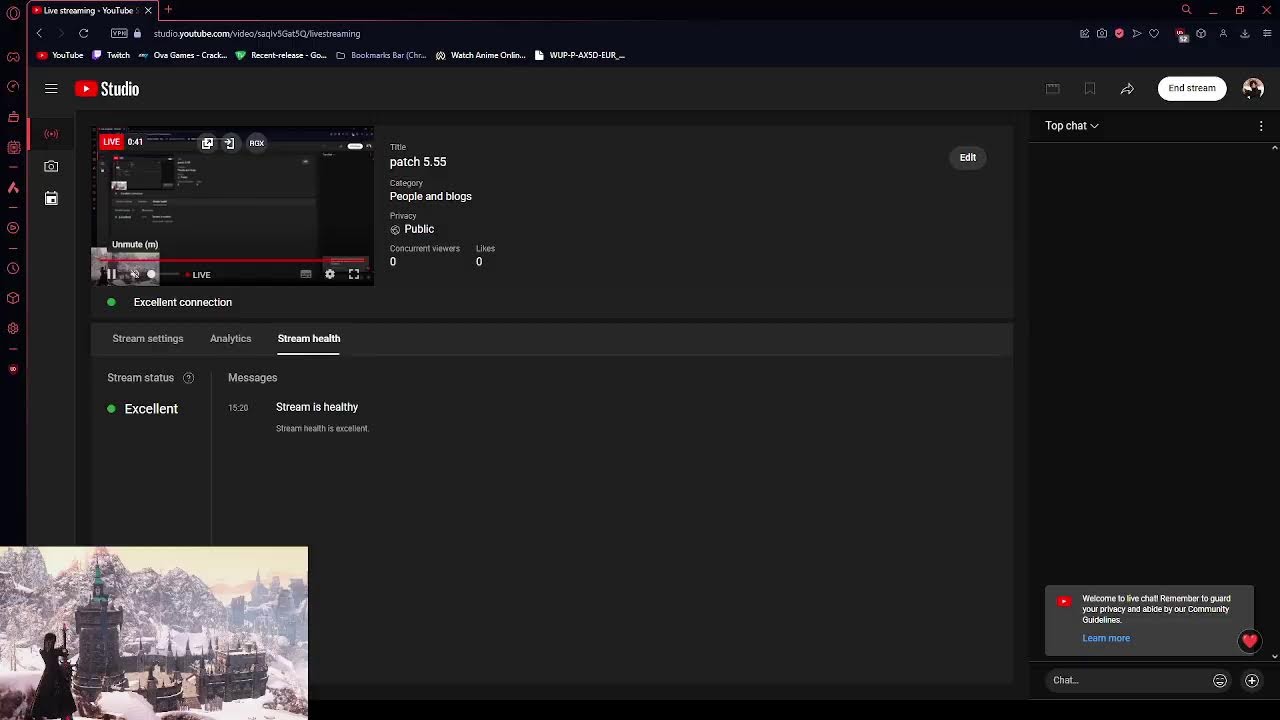
Task: Click the heart reaction button in chat
Action: 1250,641
